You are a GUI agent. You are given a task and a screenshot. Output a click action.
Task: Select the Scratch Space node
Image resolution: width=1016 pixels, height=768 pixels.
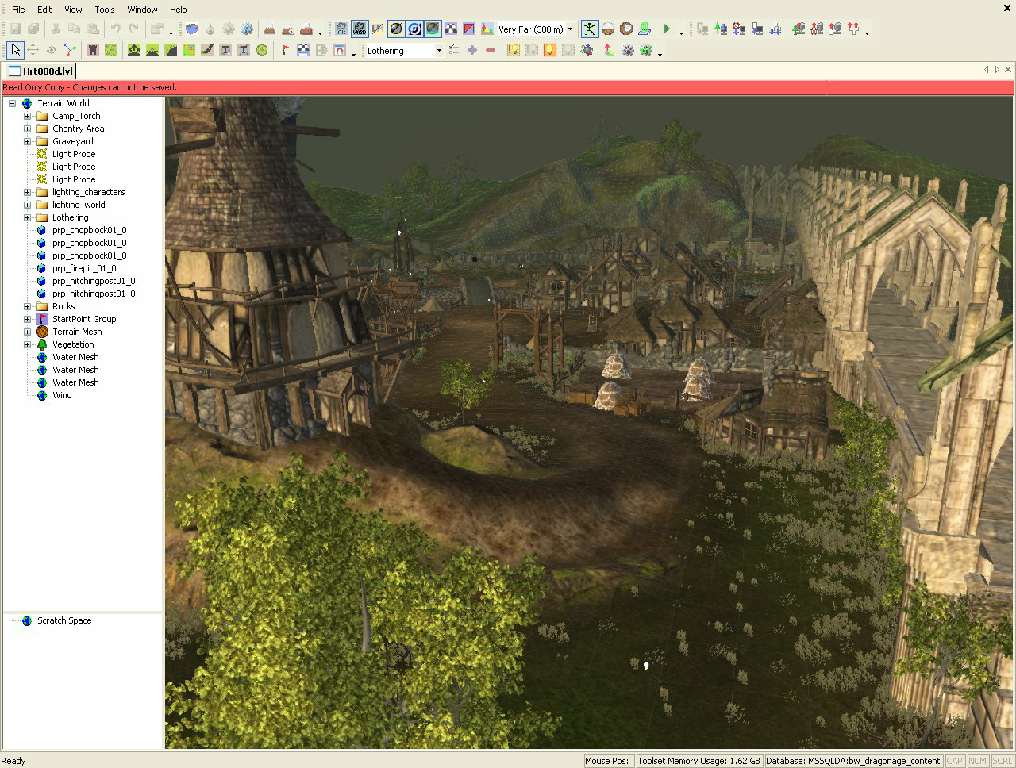(64, 620)
